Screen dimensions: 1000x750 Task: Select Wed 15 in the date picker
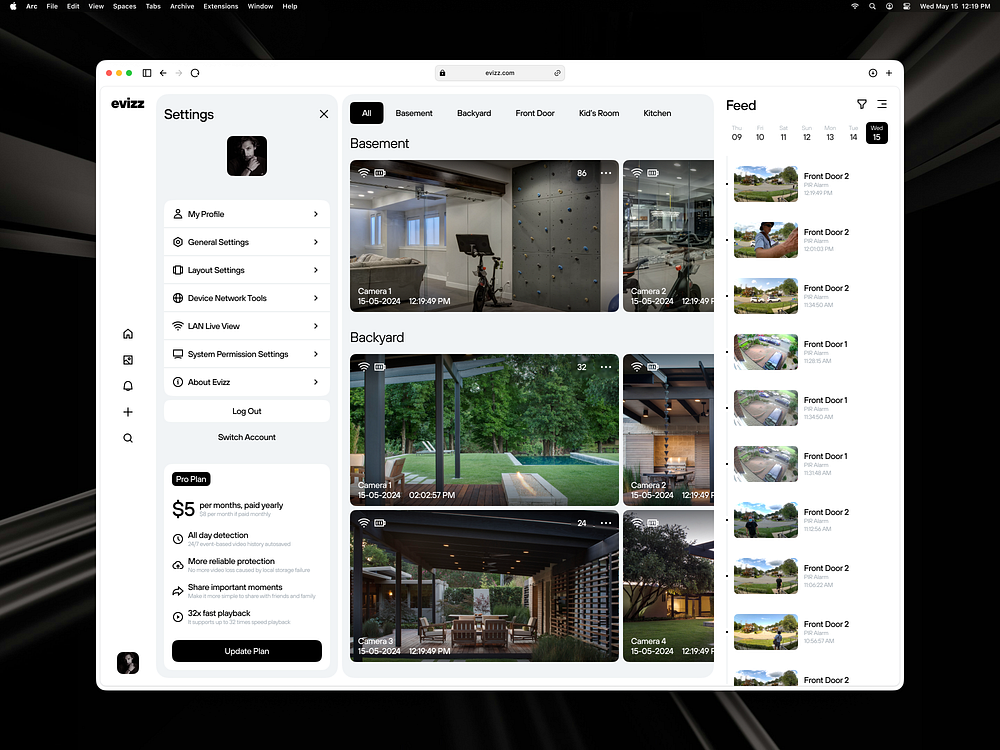[876, 133]
